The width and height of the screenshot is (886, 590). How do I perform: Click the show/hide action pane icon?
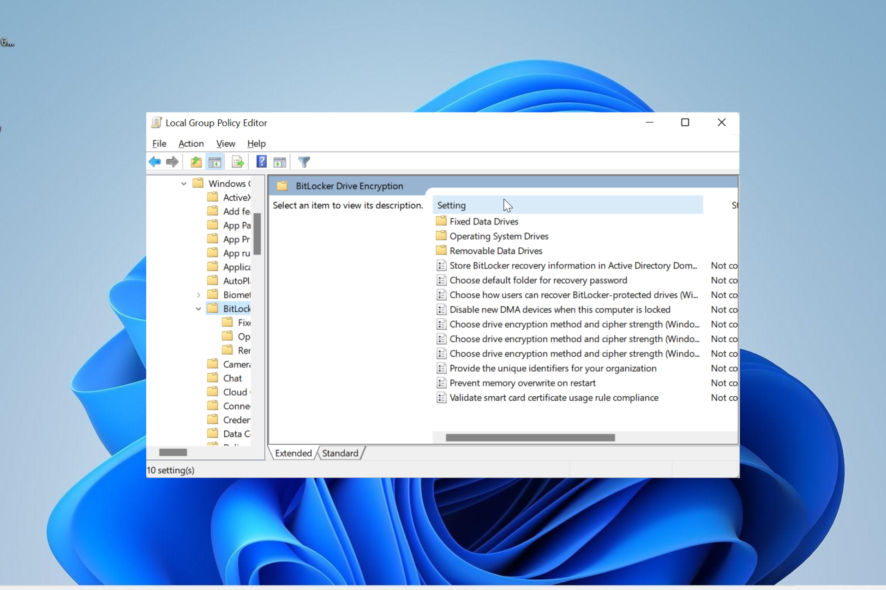pyautogui.click(x=280, y=162)
